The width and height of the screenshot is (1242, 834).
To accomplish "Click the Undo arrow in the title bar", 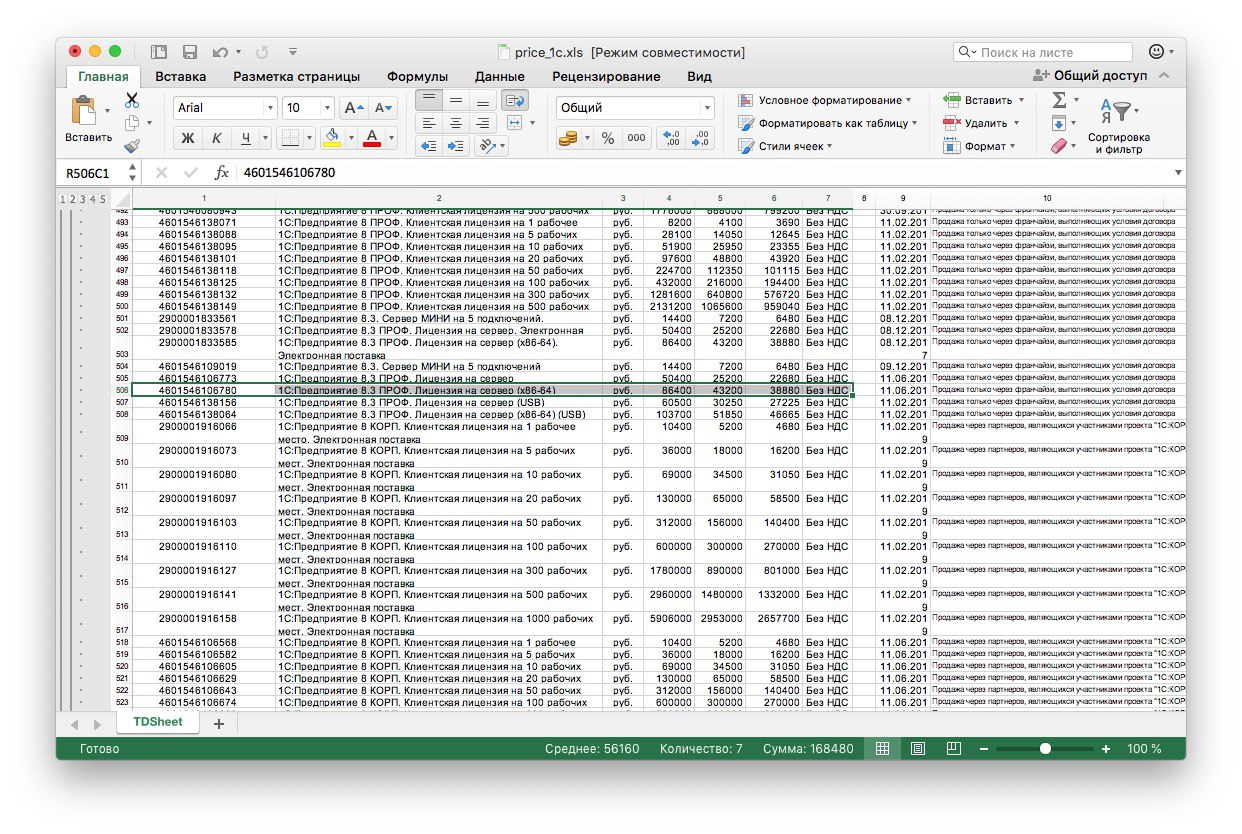I will (x=220, y=52).
